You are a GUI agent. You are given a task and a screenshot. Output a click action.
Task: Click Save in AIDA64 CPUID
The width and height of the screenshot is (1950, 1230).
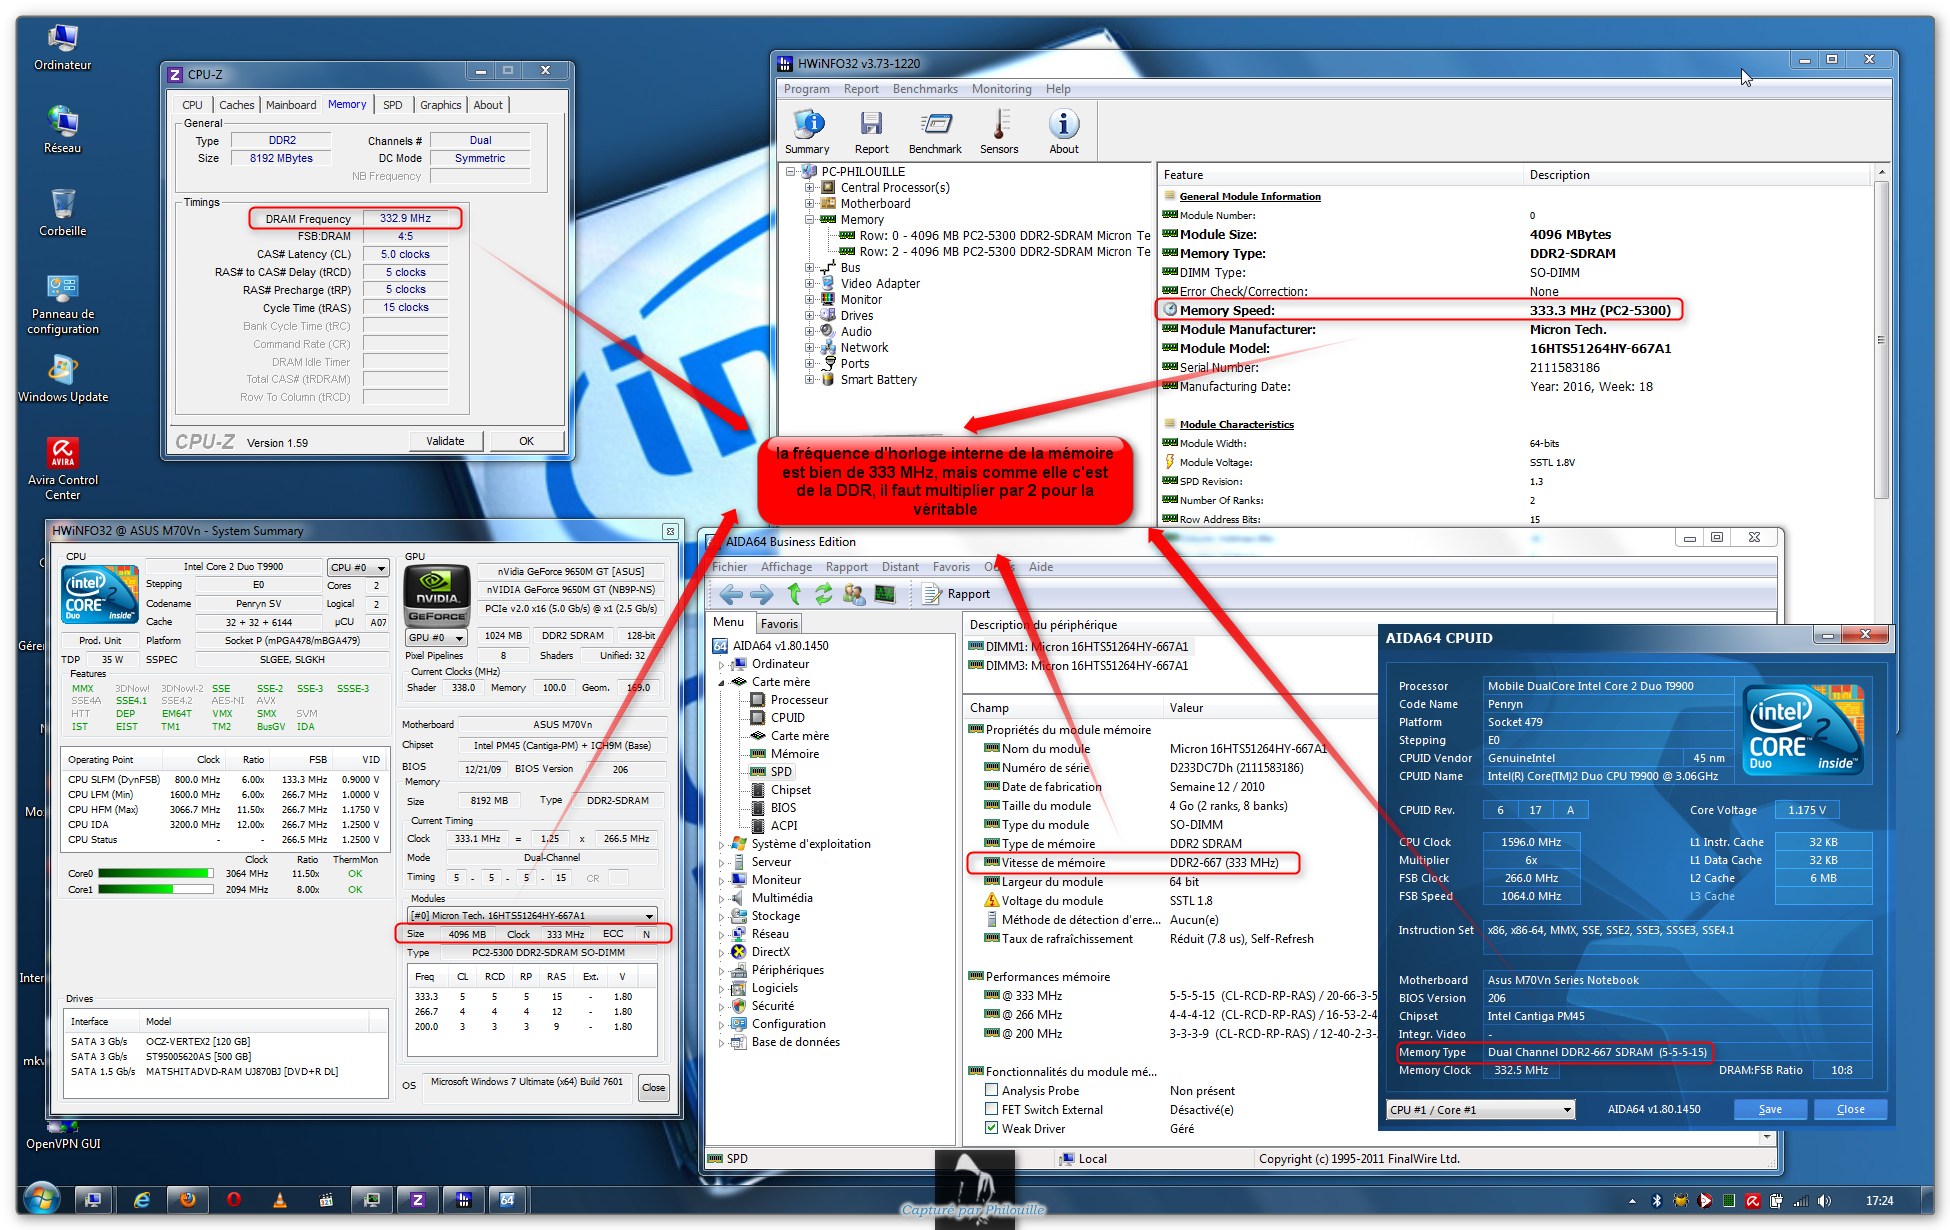[x=1770, y=1109]
